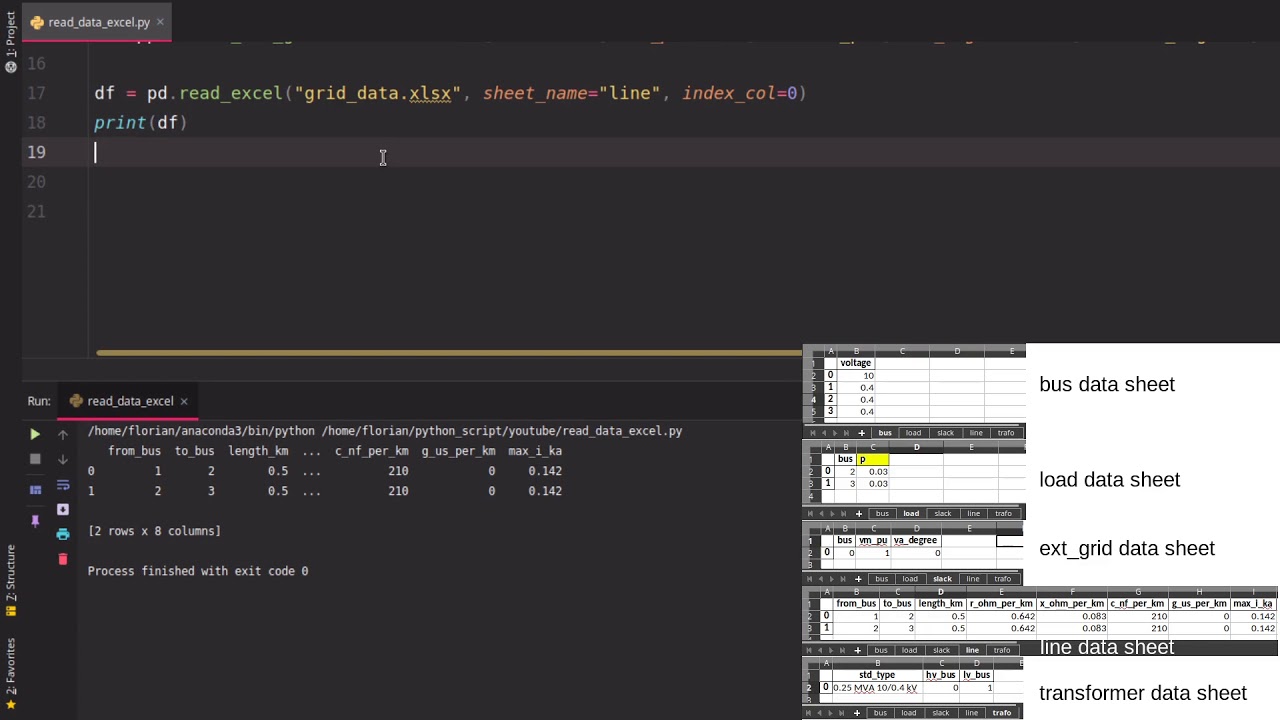Click line number 20 in the gutter

(x=36, y=181)
